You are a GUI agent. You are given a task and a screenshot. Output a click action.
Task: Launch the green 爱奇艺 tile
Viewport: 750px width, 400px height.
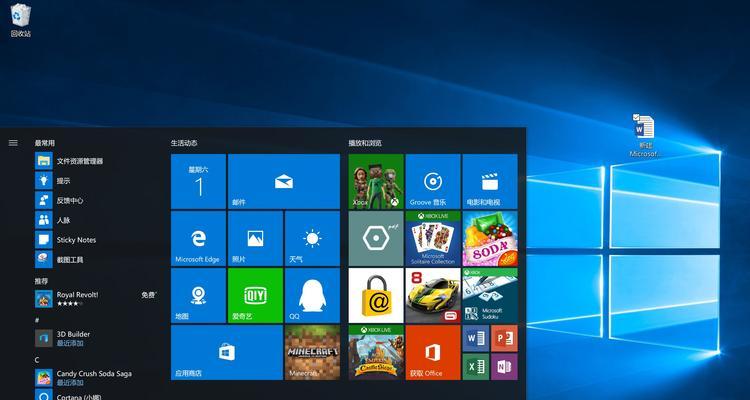pos(255,295)
